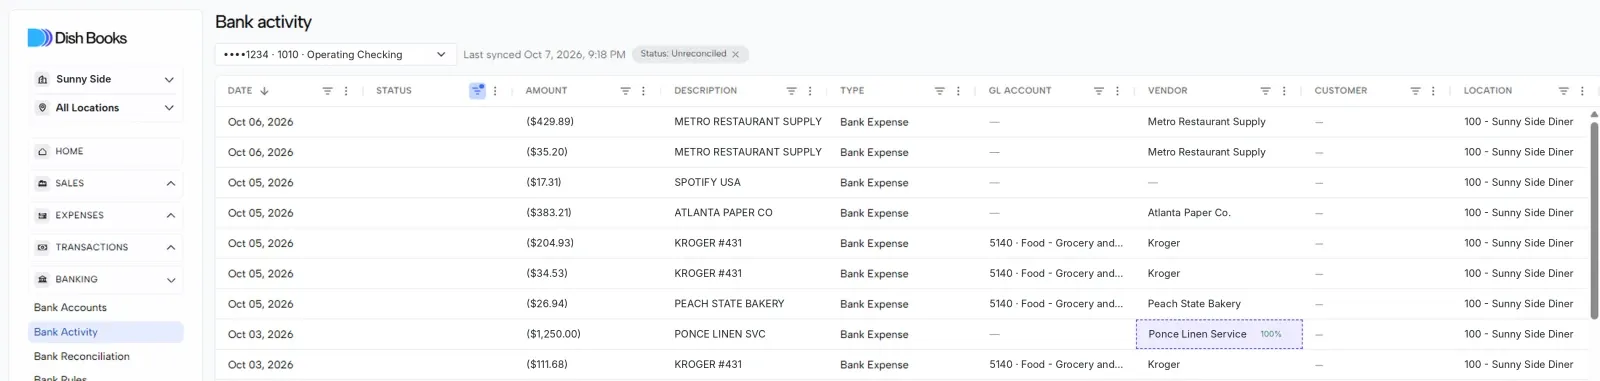Expand the Expenses menu section
Viewport: 1600px width, 381px height.
tap(105, 215)
